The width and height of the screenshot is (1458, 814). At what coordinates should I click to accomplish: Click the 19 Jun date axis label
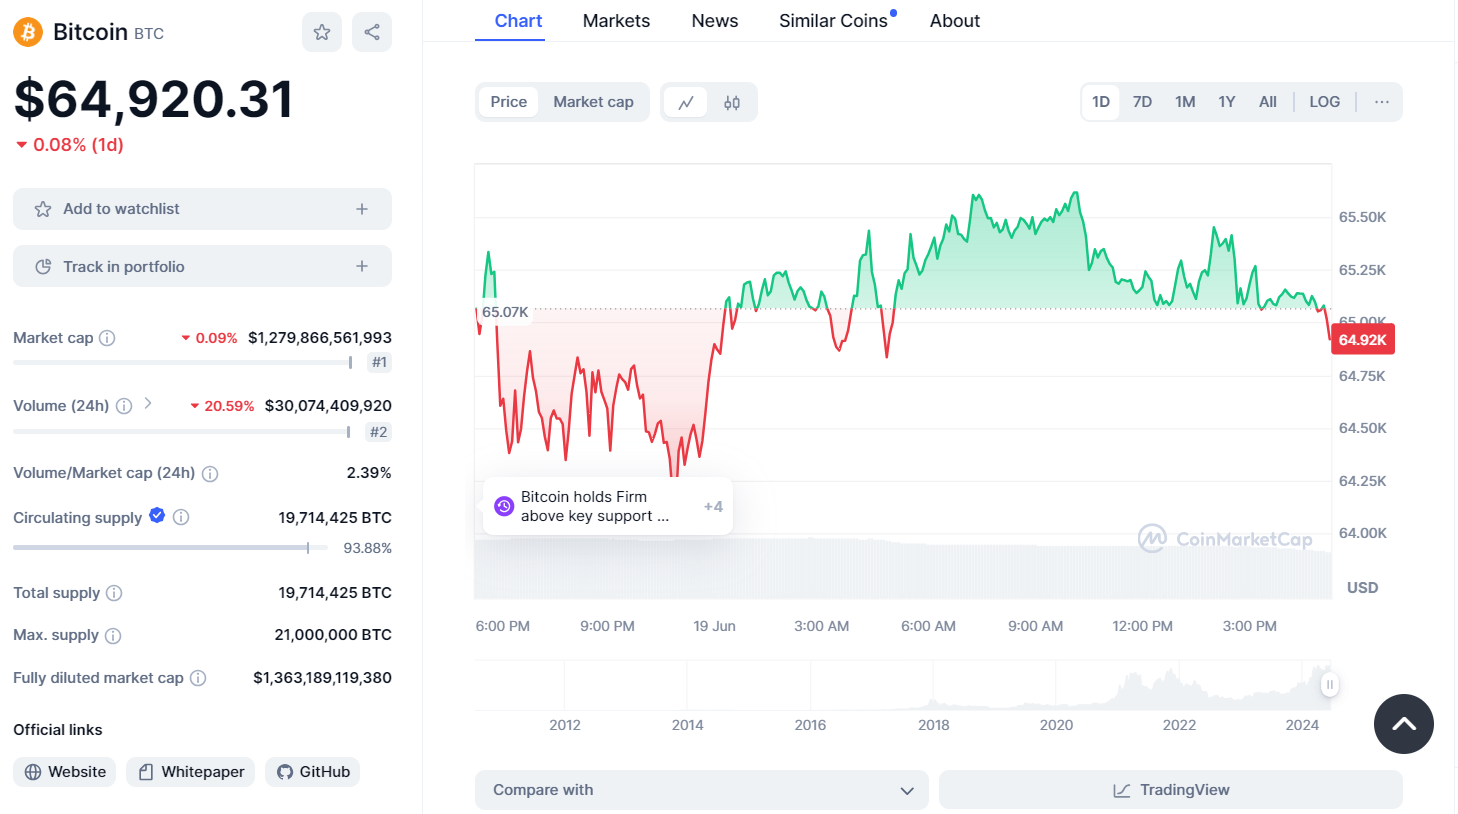(714, 626)
